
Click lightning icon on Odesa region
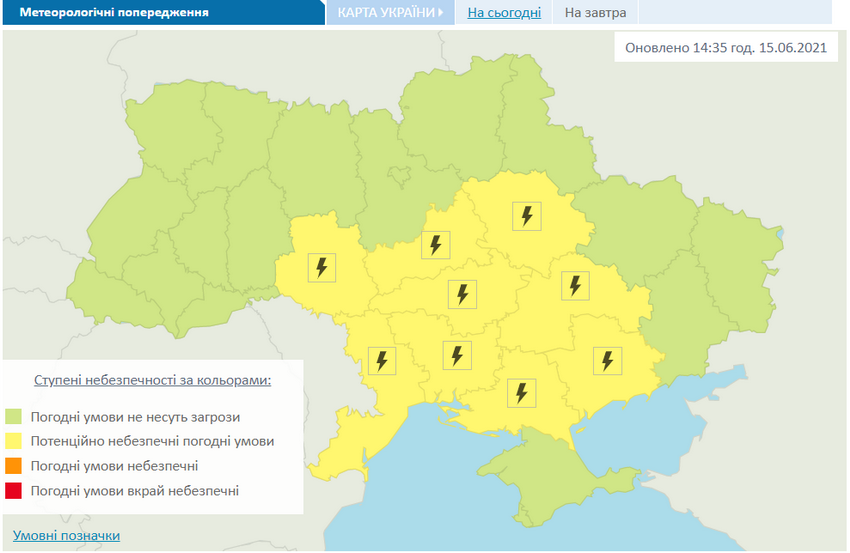380,360
